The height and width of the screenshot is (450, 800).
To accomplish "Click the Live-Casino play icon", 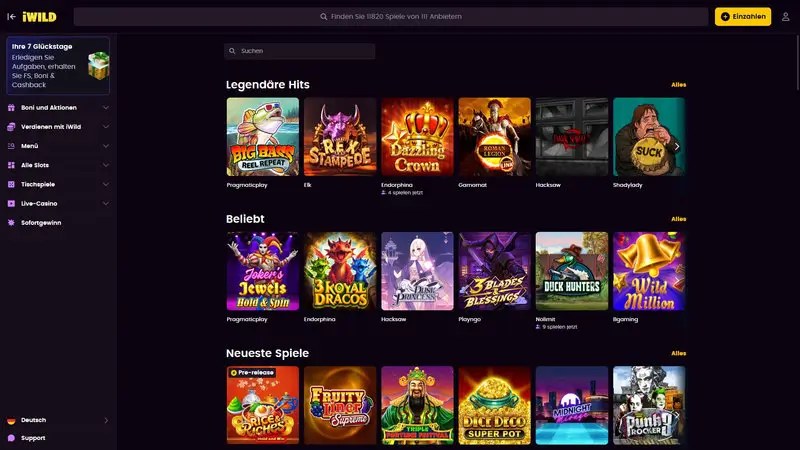I will click(x=11, y=204).
